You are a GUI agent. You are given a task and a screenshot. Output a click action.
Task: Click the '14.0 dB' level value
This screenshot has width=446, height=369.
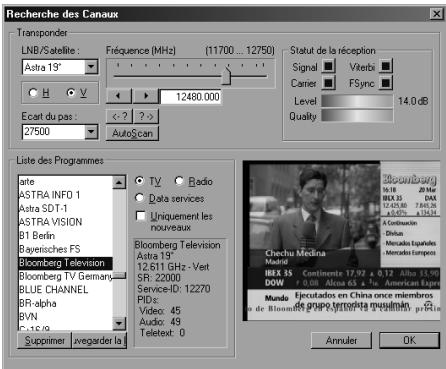pos(413,101)
